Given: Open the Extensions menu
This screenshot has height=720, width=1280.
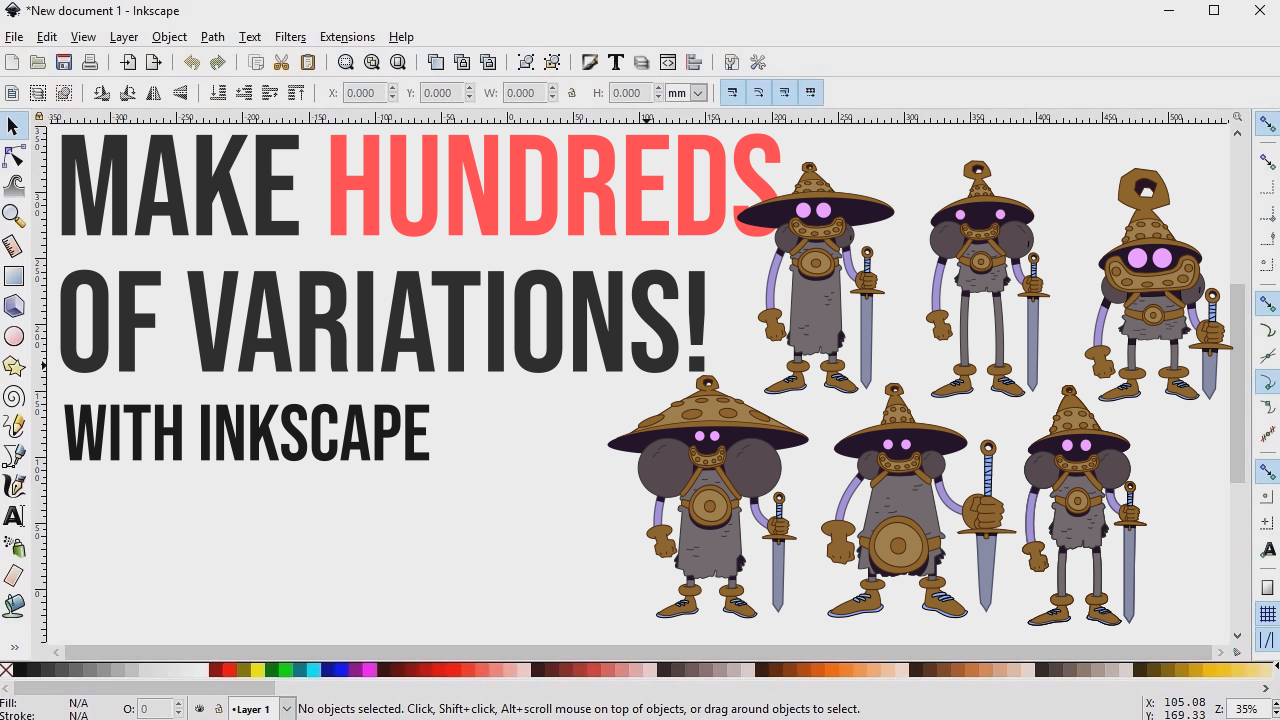Looking at the screenshot, I should click(347, 37).
